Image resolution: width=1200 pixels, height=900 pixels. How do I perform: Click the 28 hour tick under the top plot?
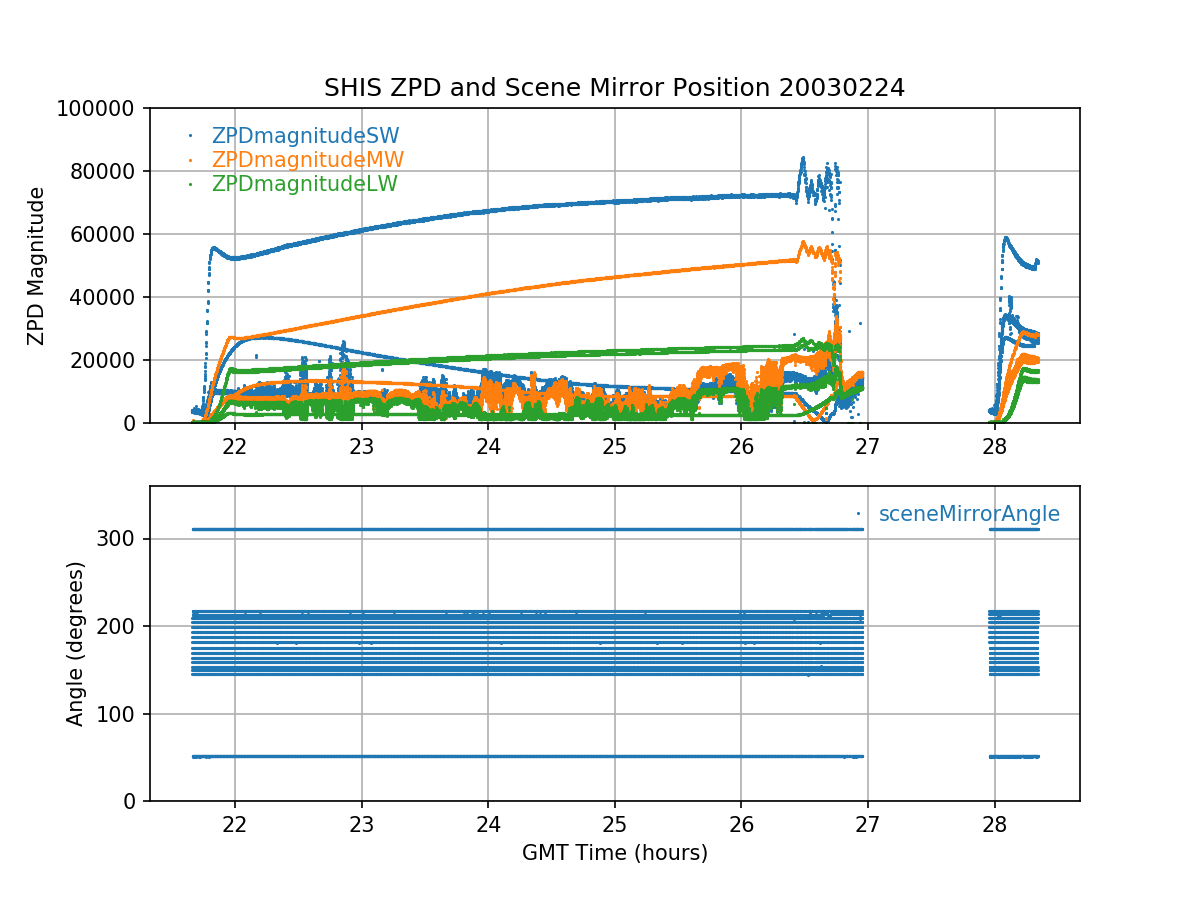pos(994,444)
